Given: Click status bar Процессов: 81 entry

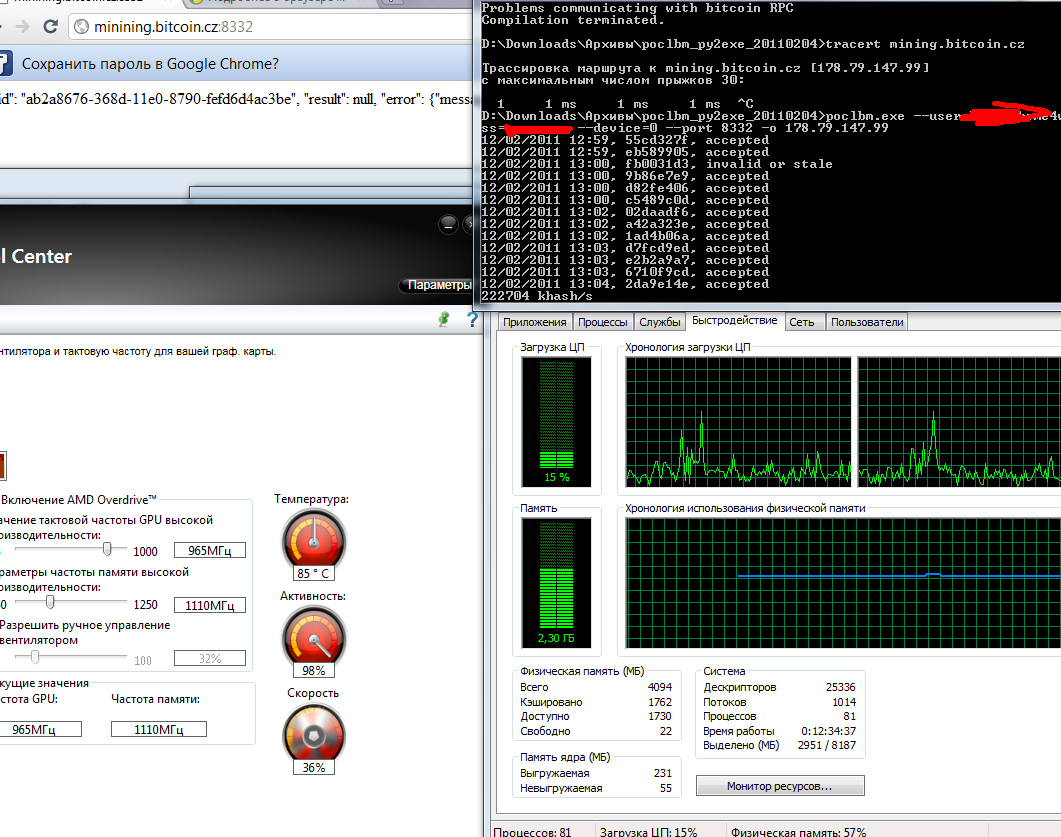Looking at the screenshot, I should coord(533,832).
